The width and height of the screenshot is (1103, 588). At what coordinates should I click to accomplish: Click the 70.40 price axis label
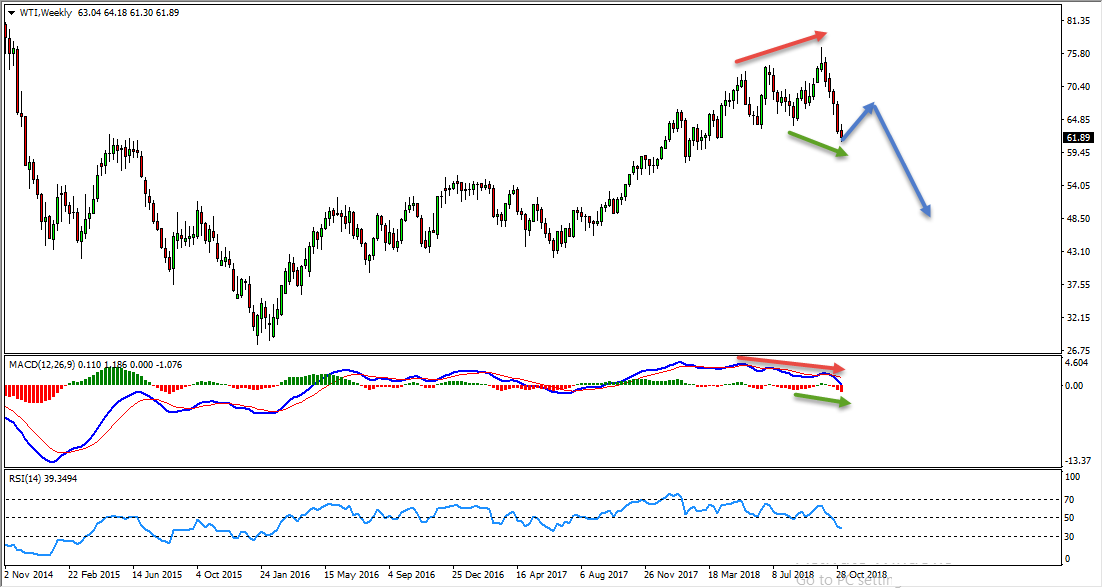[x=1078, y=87]
